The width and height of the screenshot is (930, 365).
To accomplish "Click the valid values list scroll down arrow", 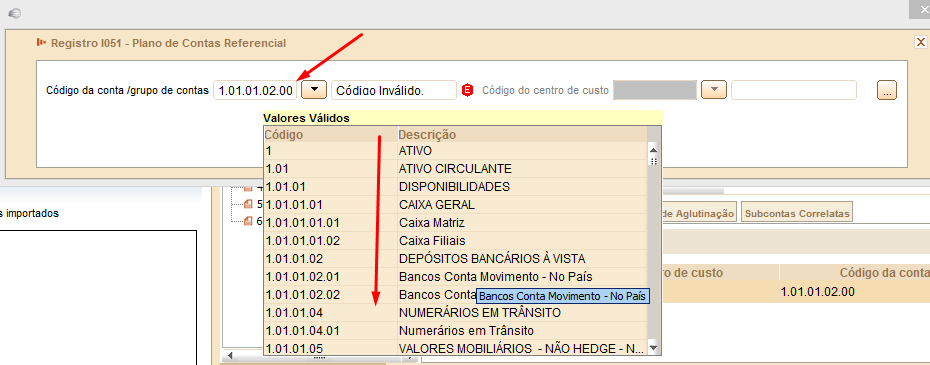I will click(654, 348).
